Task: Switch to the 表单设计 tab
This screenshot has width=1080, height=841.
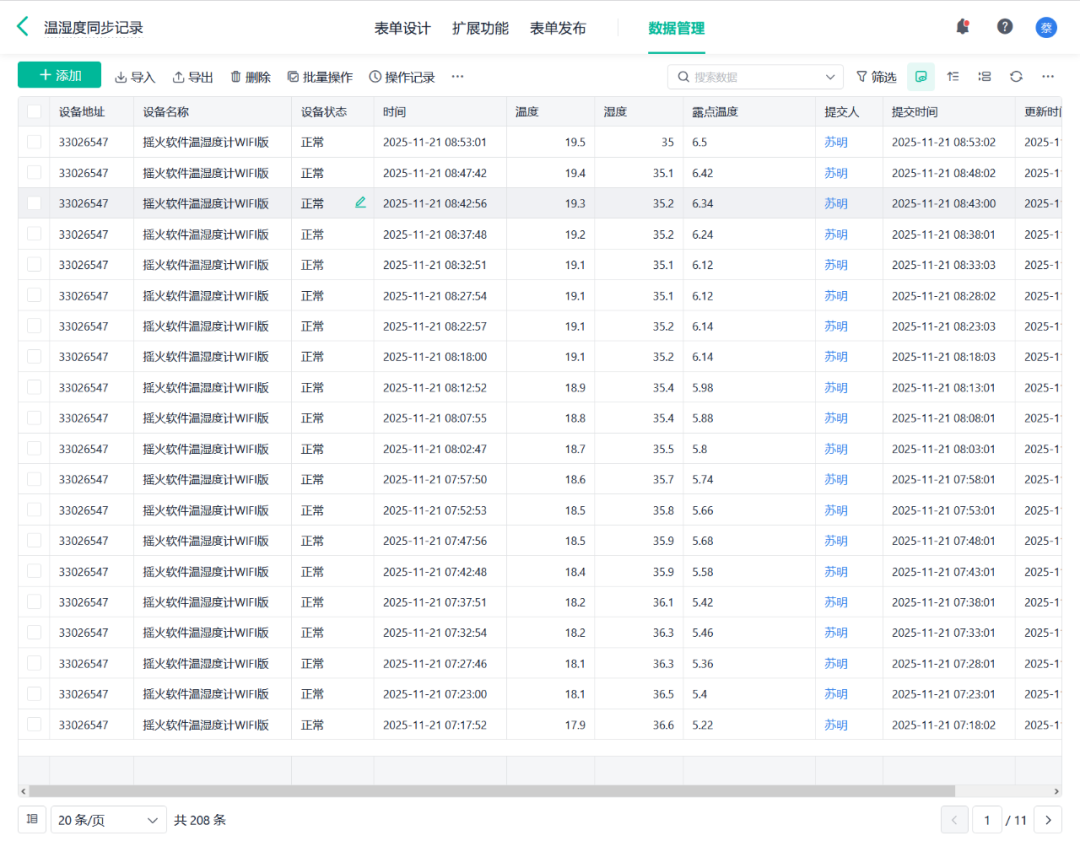Action: click(402, 28)
